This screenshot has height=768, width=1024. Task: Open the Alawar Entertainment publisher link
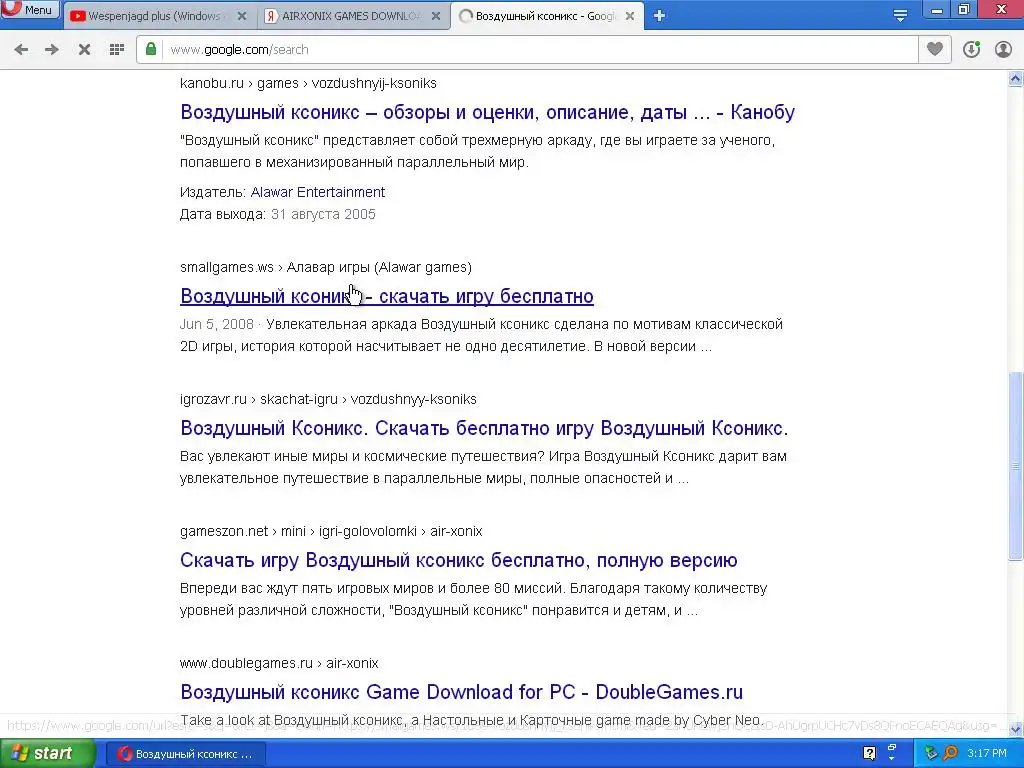pos(317,192)
